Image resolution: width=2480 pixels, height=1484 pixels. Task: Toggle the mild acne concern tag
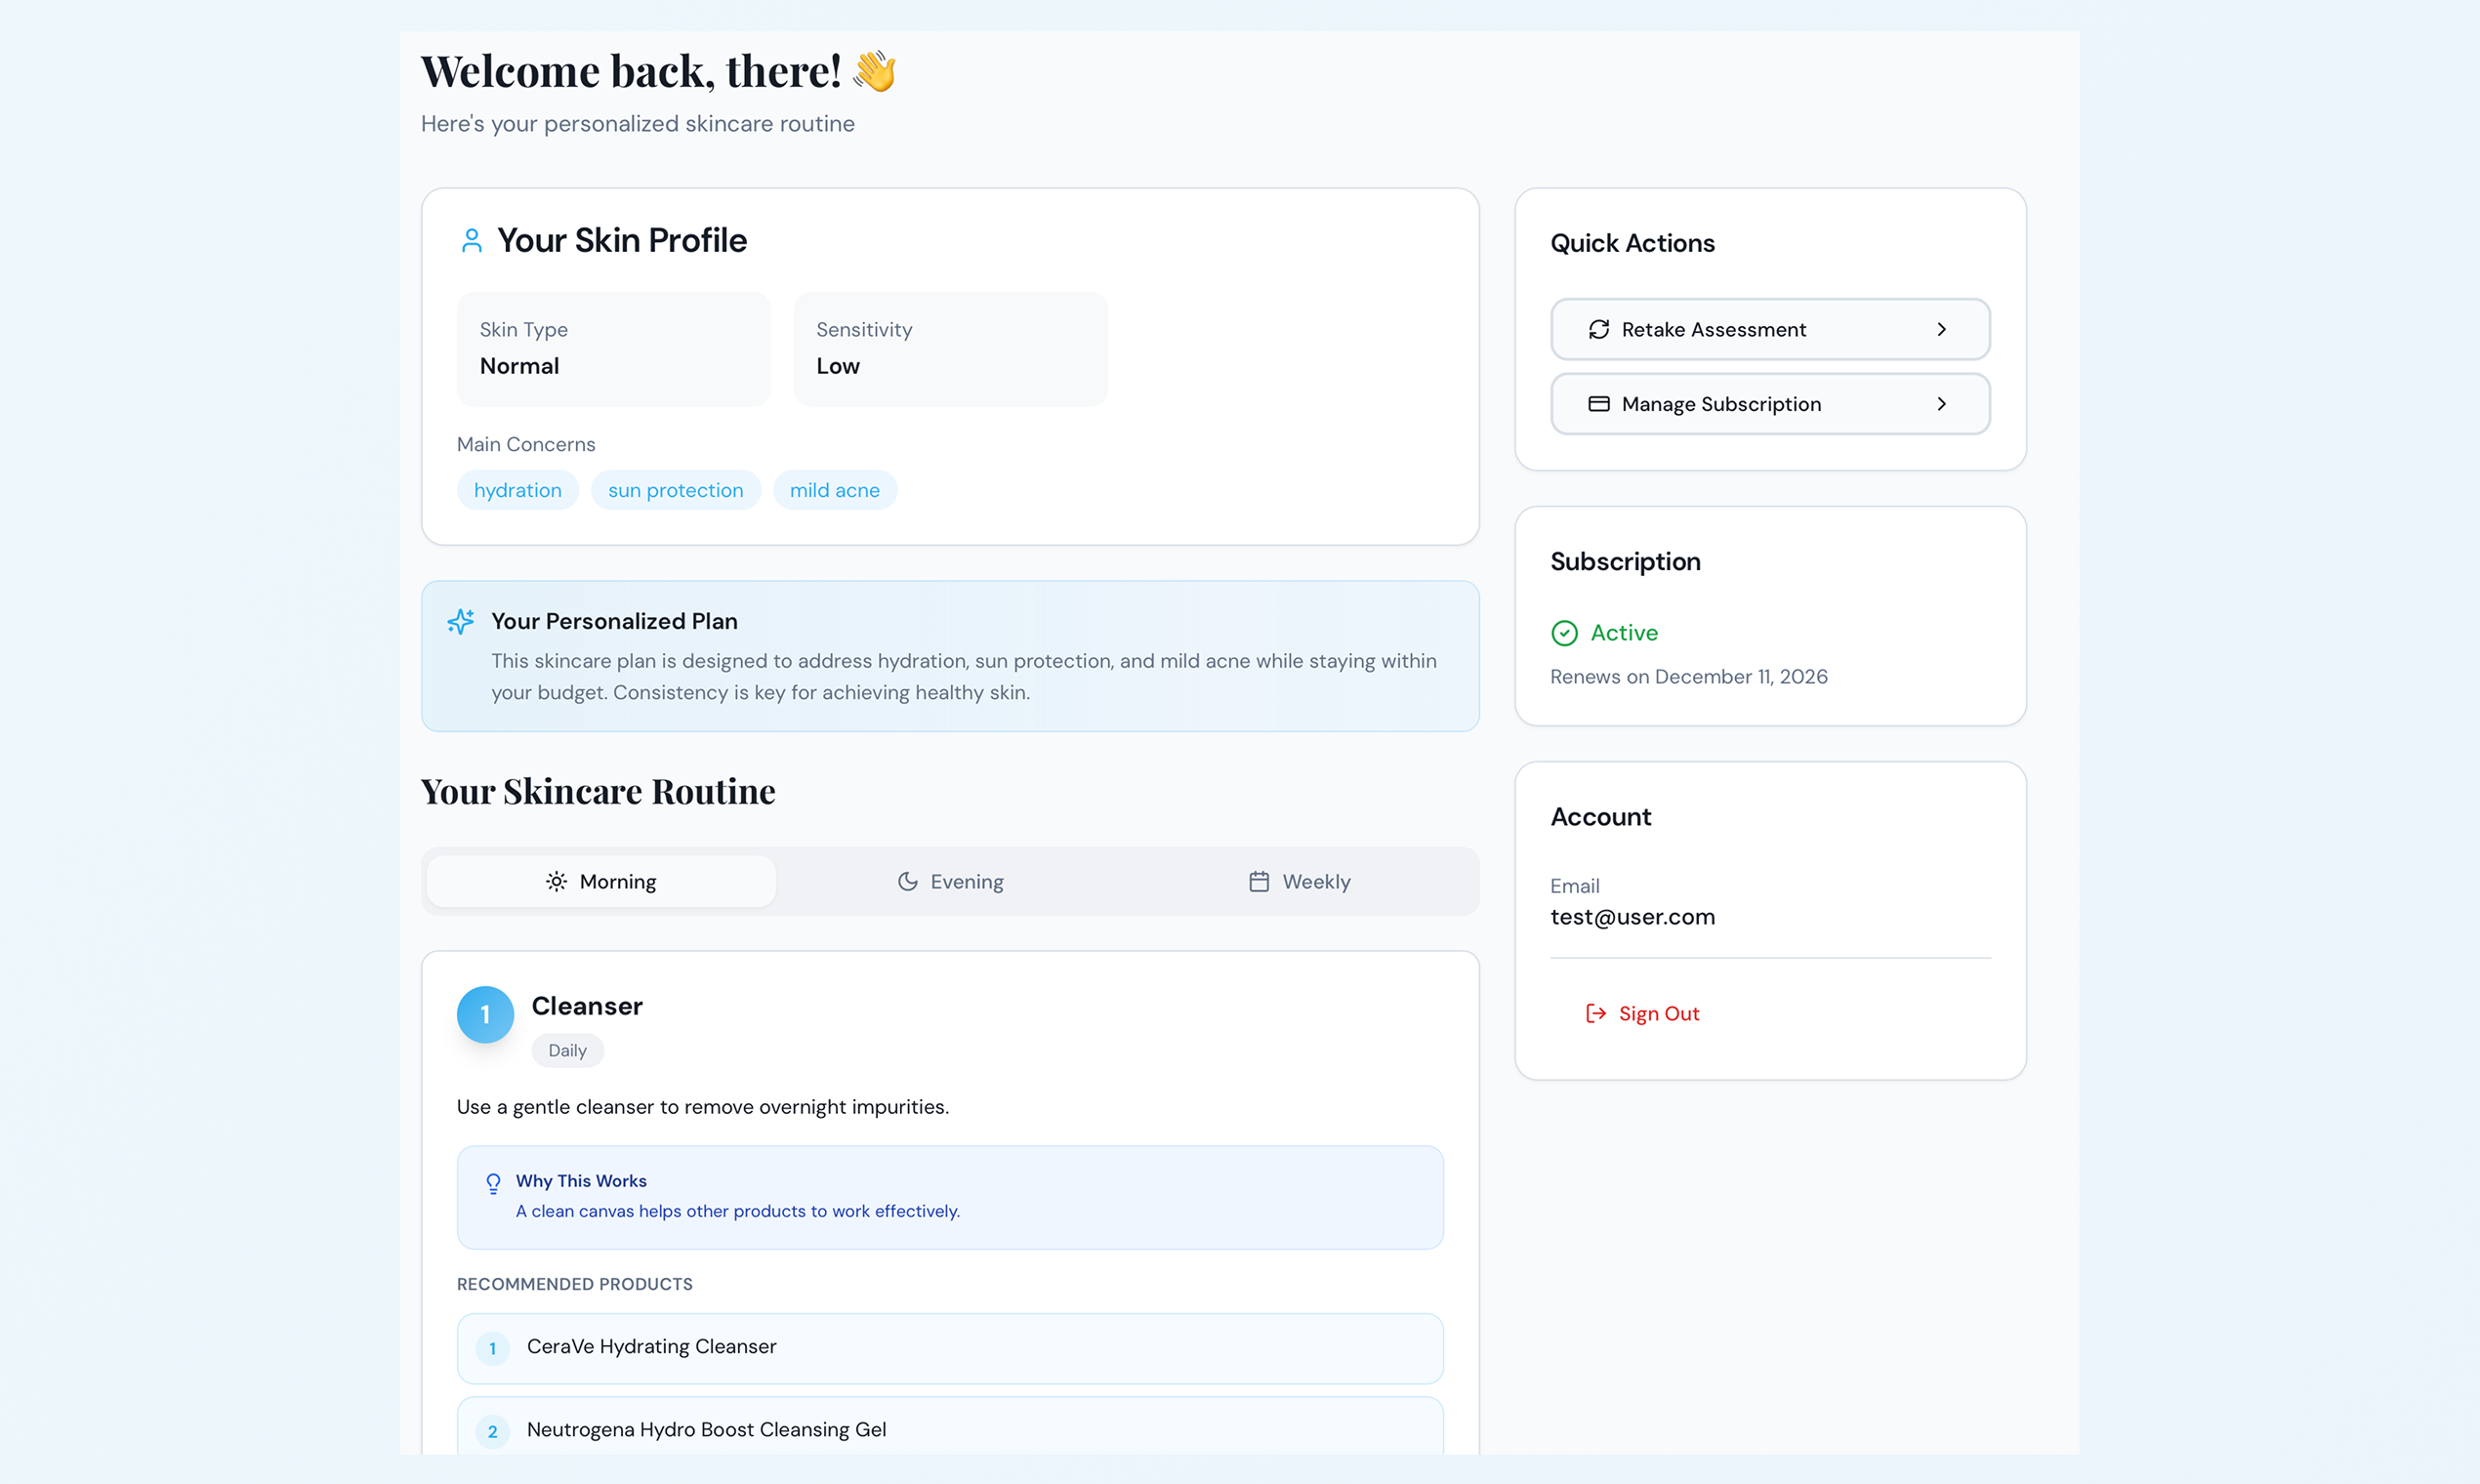[x=835, y=490]
